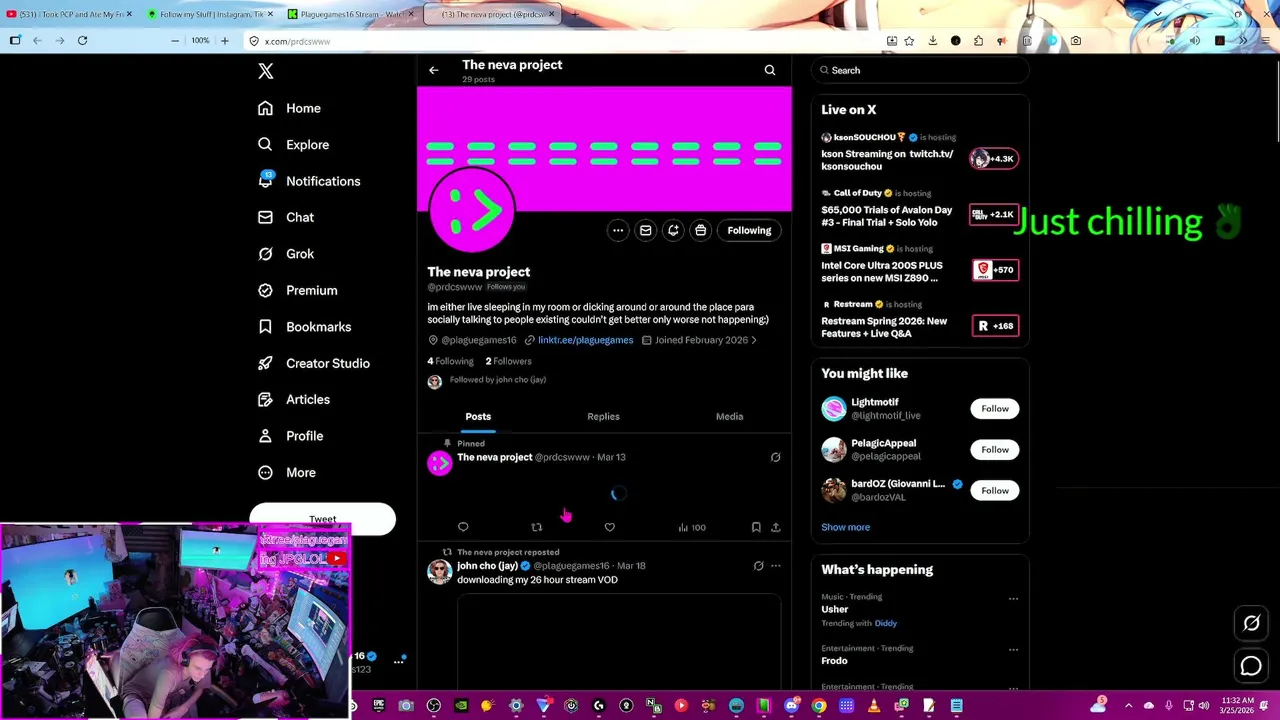Reload the page in the browser
The image size is (1280, 720).
(x=82, y=41)
